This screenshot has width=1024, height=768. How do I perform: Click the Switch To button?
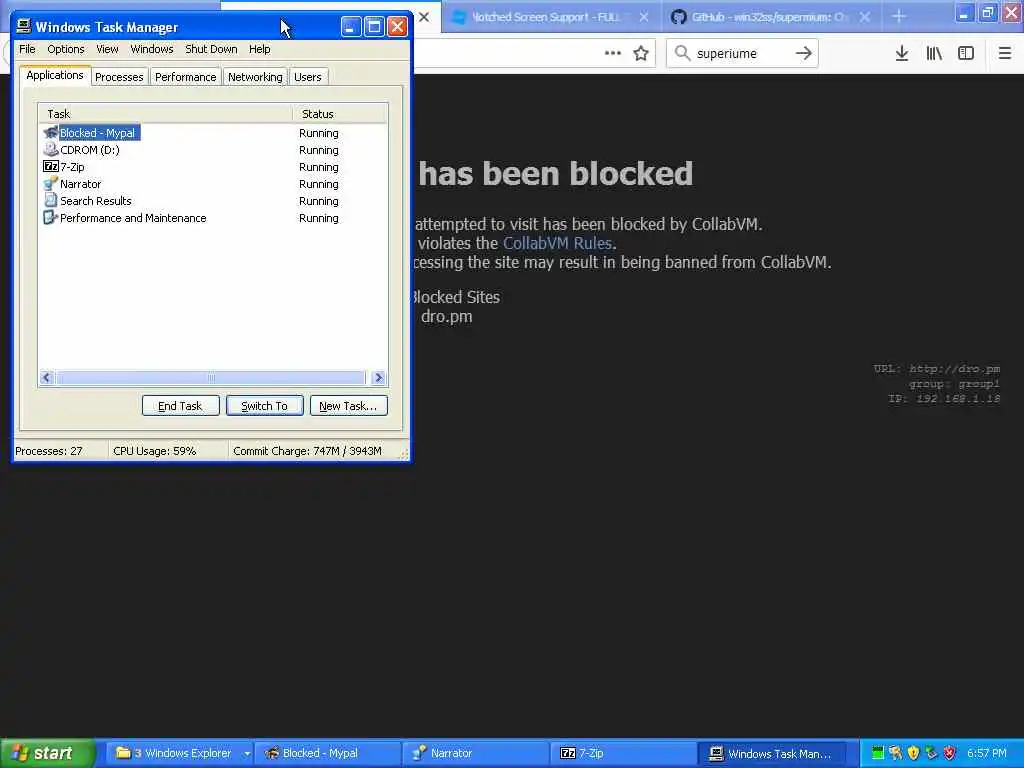[x=264, y=406]
